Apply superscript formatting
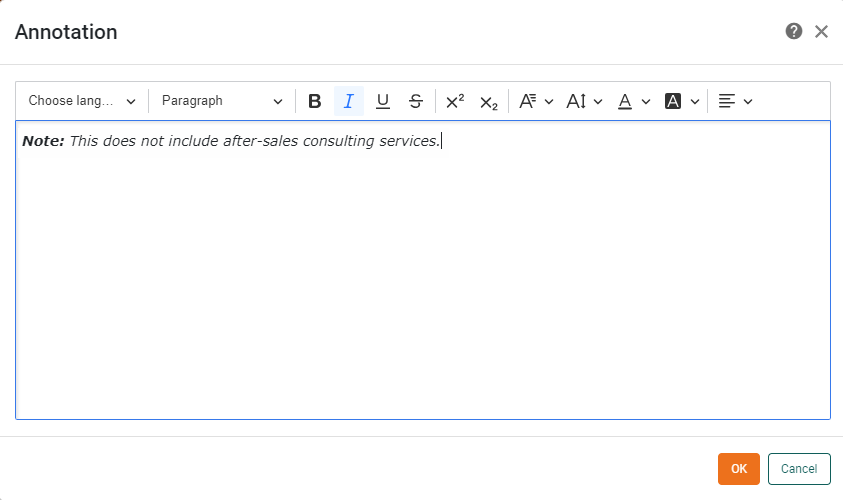Screen dimensions: 843x500 (x=455, y=101)
